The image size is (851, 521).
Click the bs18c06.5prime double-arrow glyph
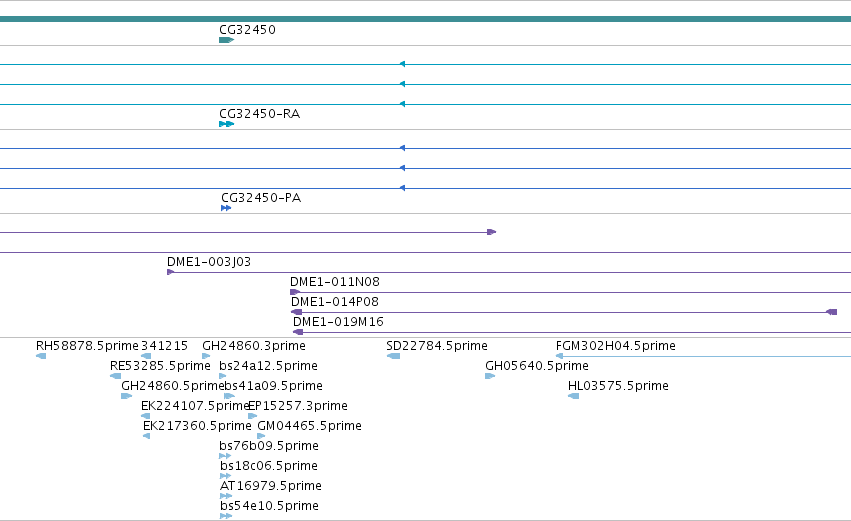click(x=226, y=477)
